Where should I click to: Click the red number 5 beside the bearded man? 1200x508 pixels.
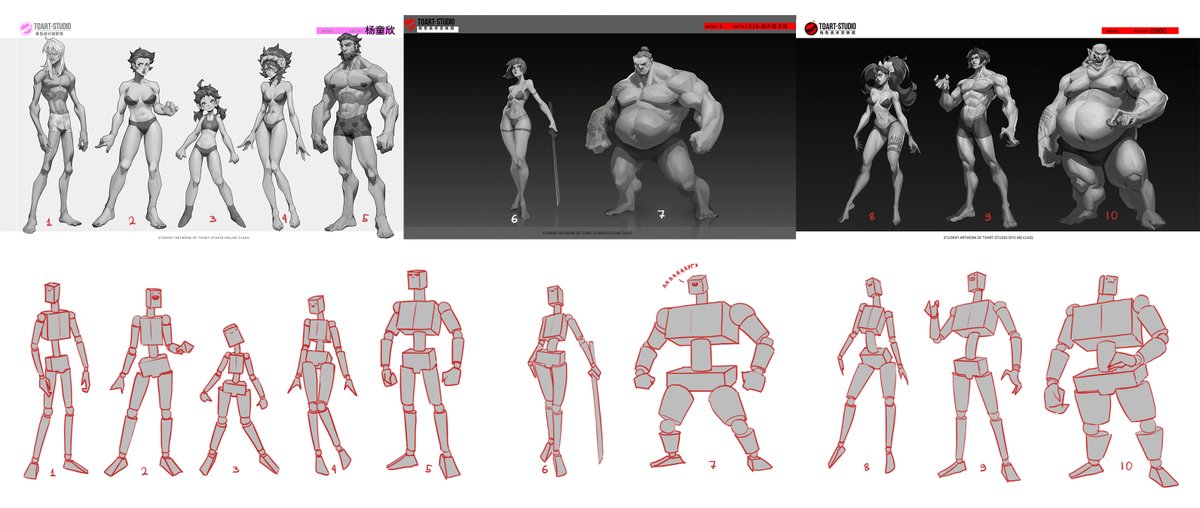click(x=365, y=218)
